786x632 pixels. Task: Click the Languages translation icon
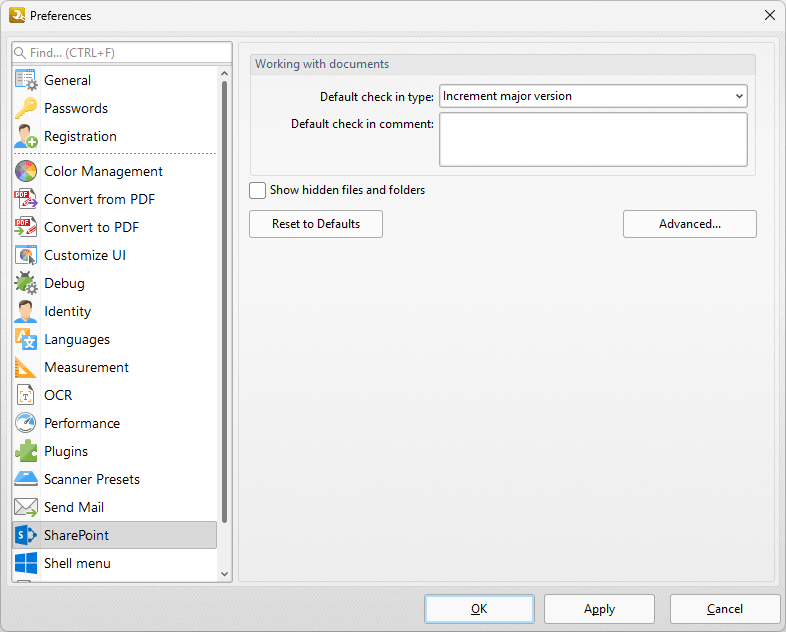tap(26, 340)
